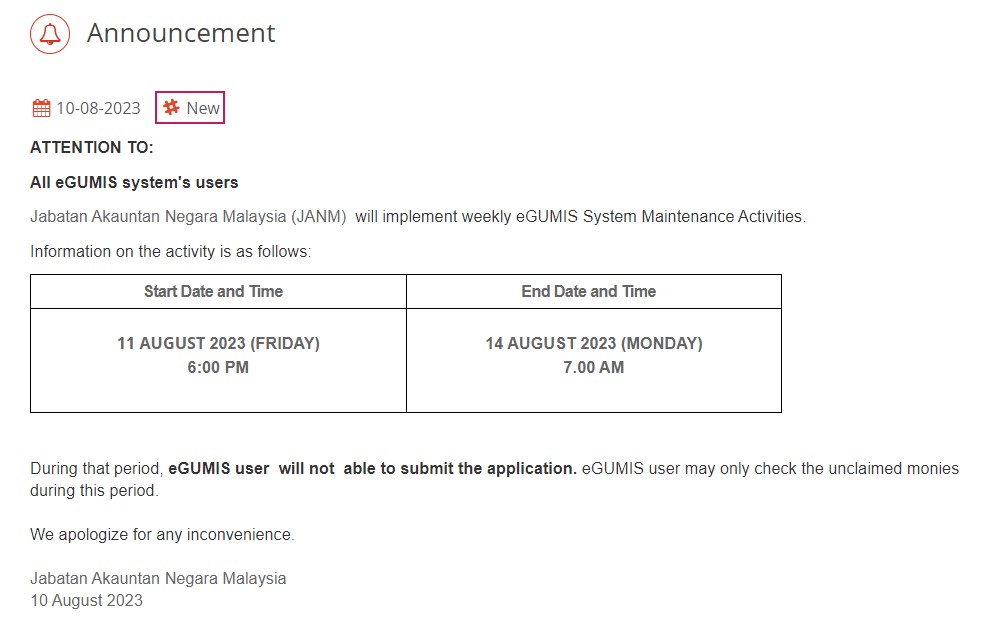Click the "Start Date and Time" column header
The width and height of the screenshot is (987, 618).
pos(213,291)
